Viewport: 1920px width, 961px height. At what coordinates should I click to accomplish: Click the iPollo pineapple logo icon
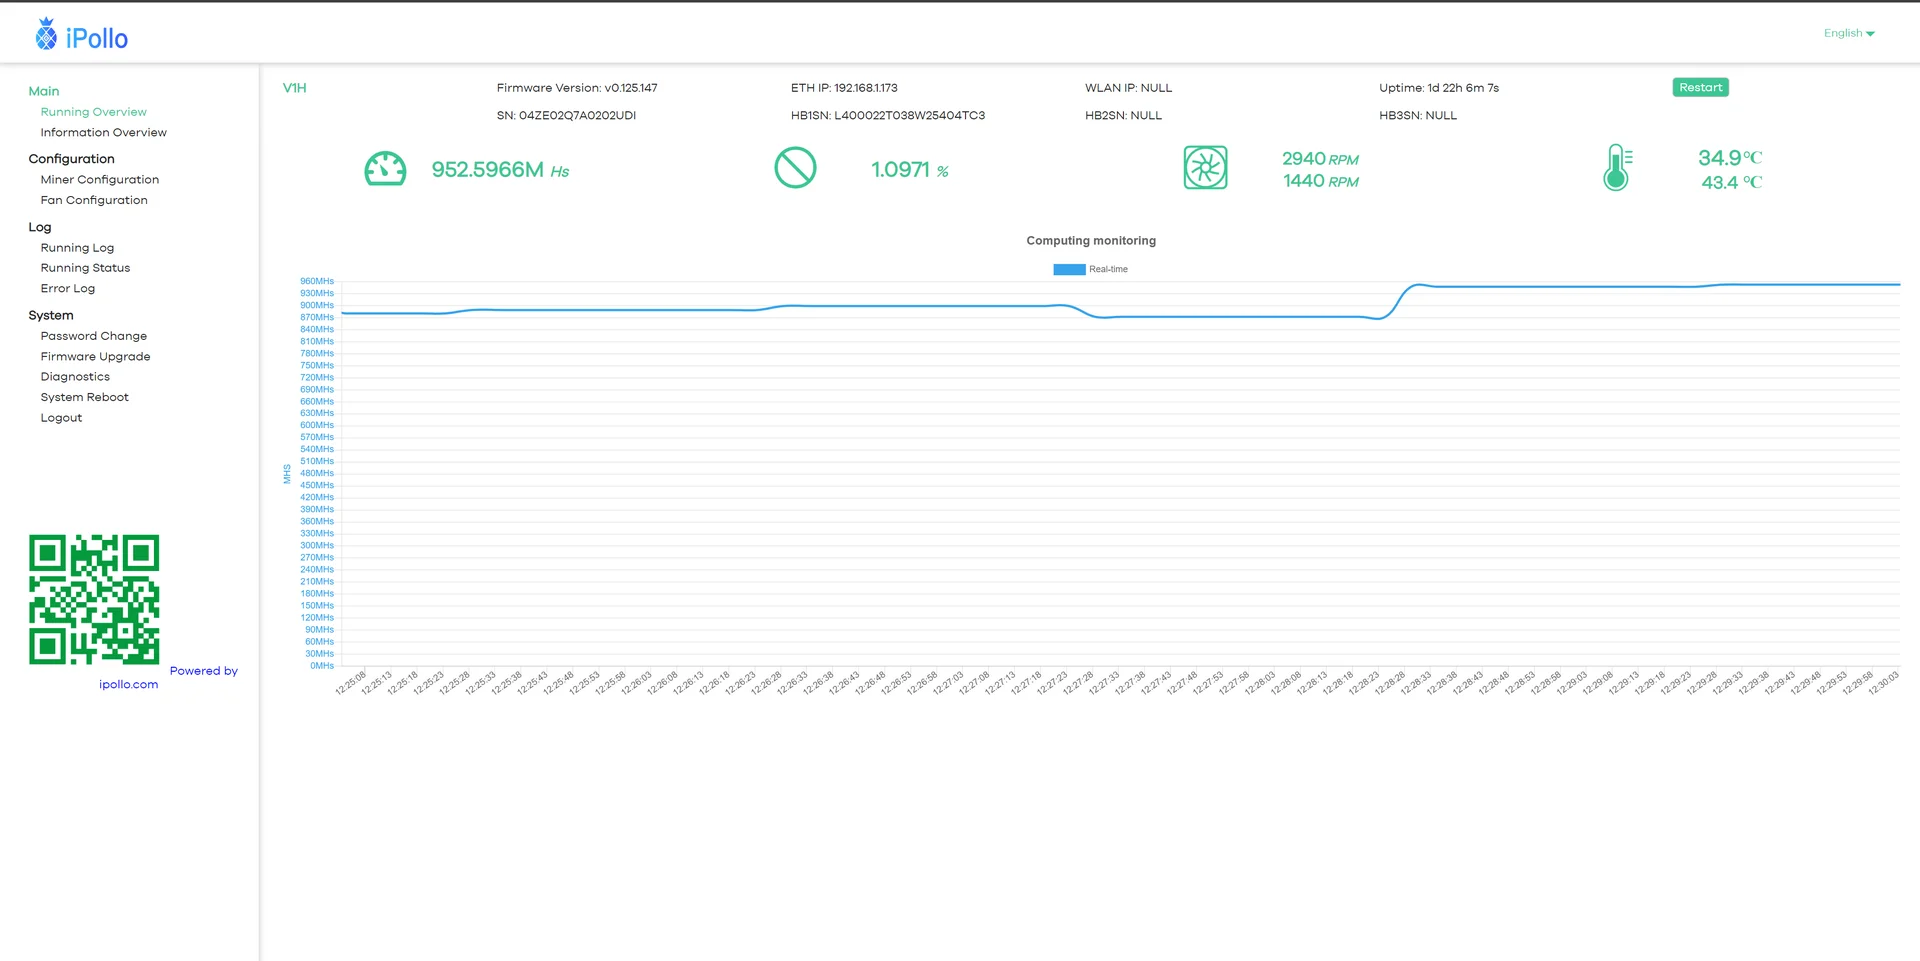(46, 34)
